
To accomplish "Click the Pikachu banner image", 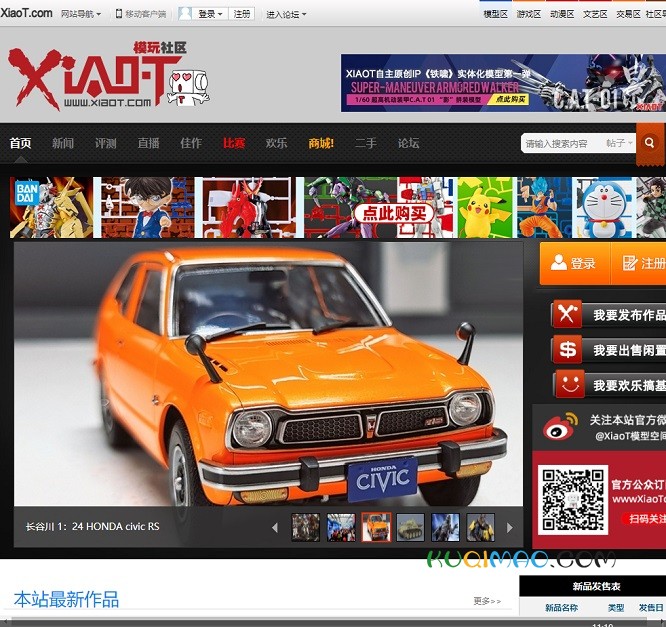I will tap(485, 207).
